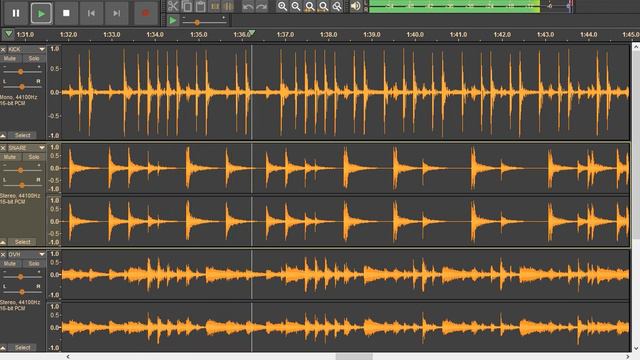Click the timeline ruler at 1:40.0

pyautogui.click(x=415, y=35)
